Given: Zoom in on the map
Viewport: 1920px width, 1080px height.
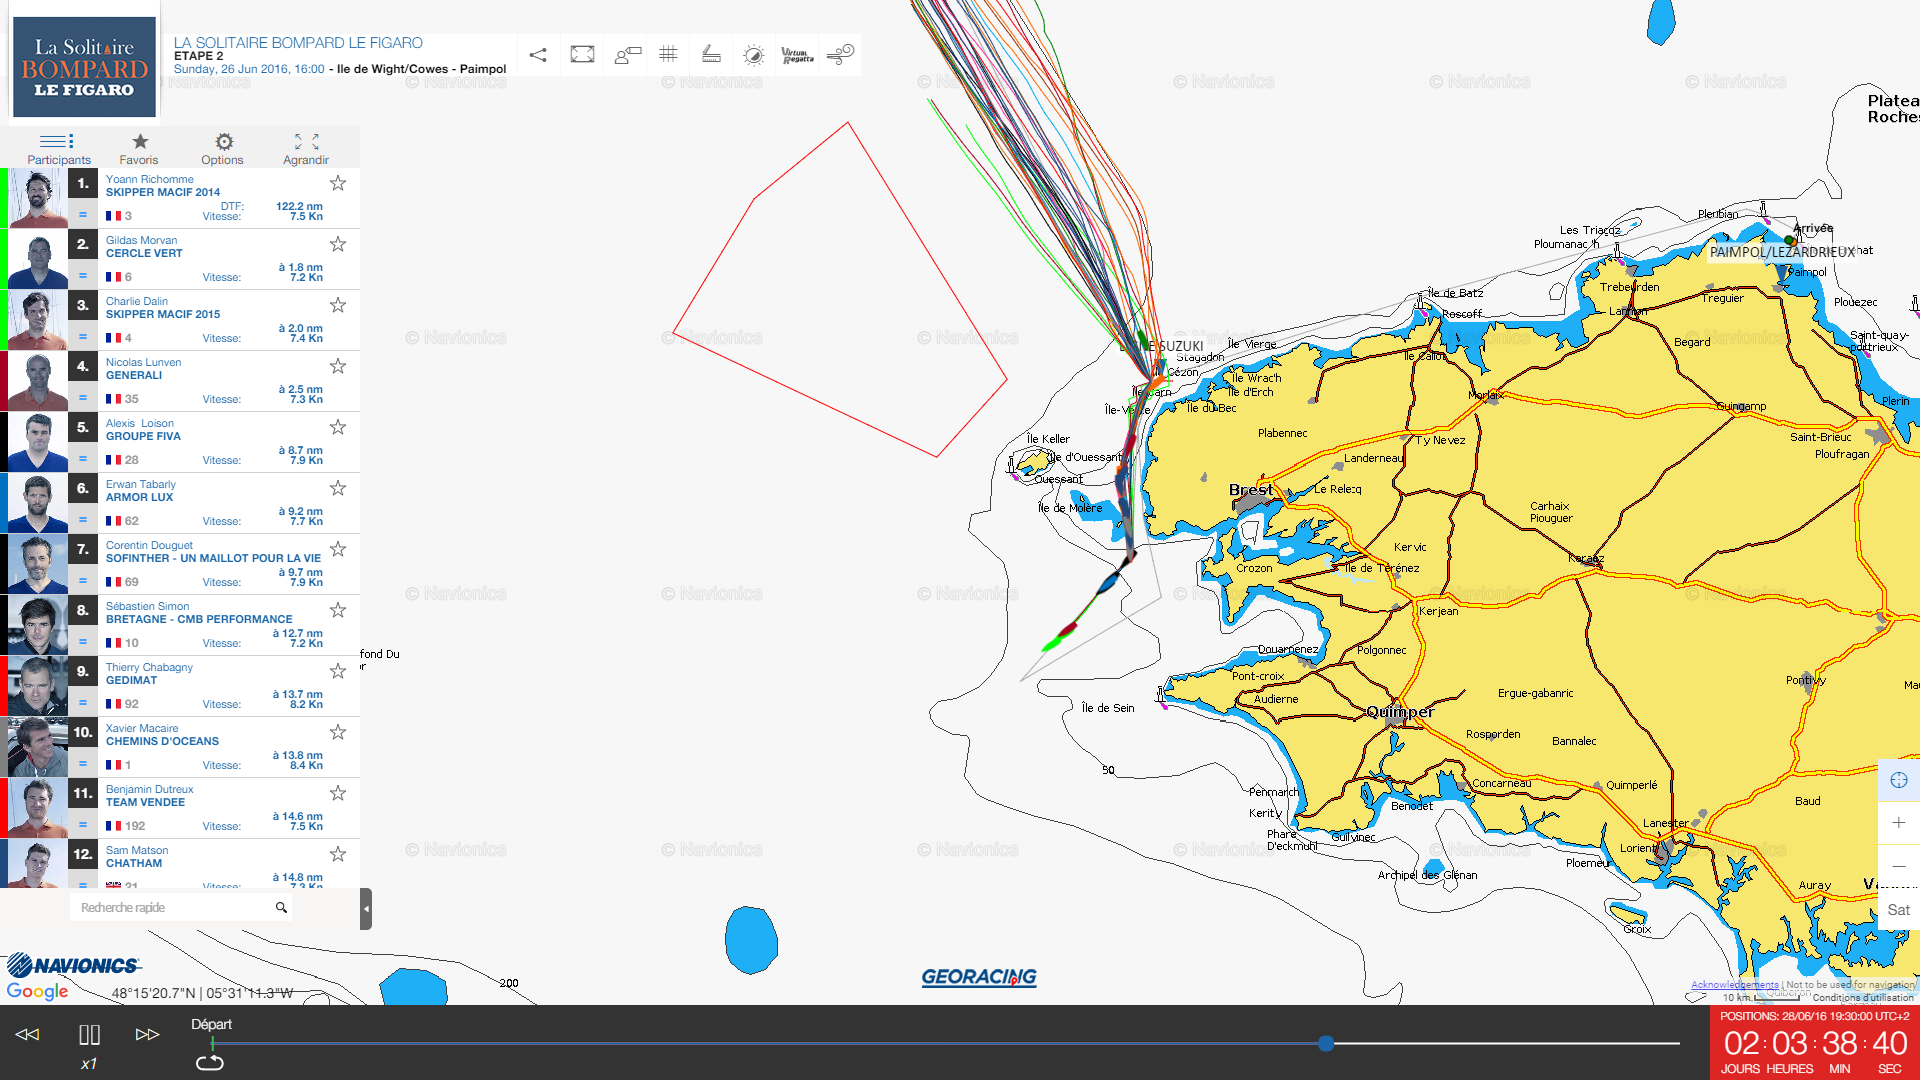Looking at the screenshot, I should pos(1898,823).
